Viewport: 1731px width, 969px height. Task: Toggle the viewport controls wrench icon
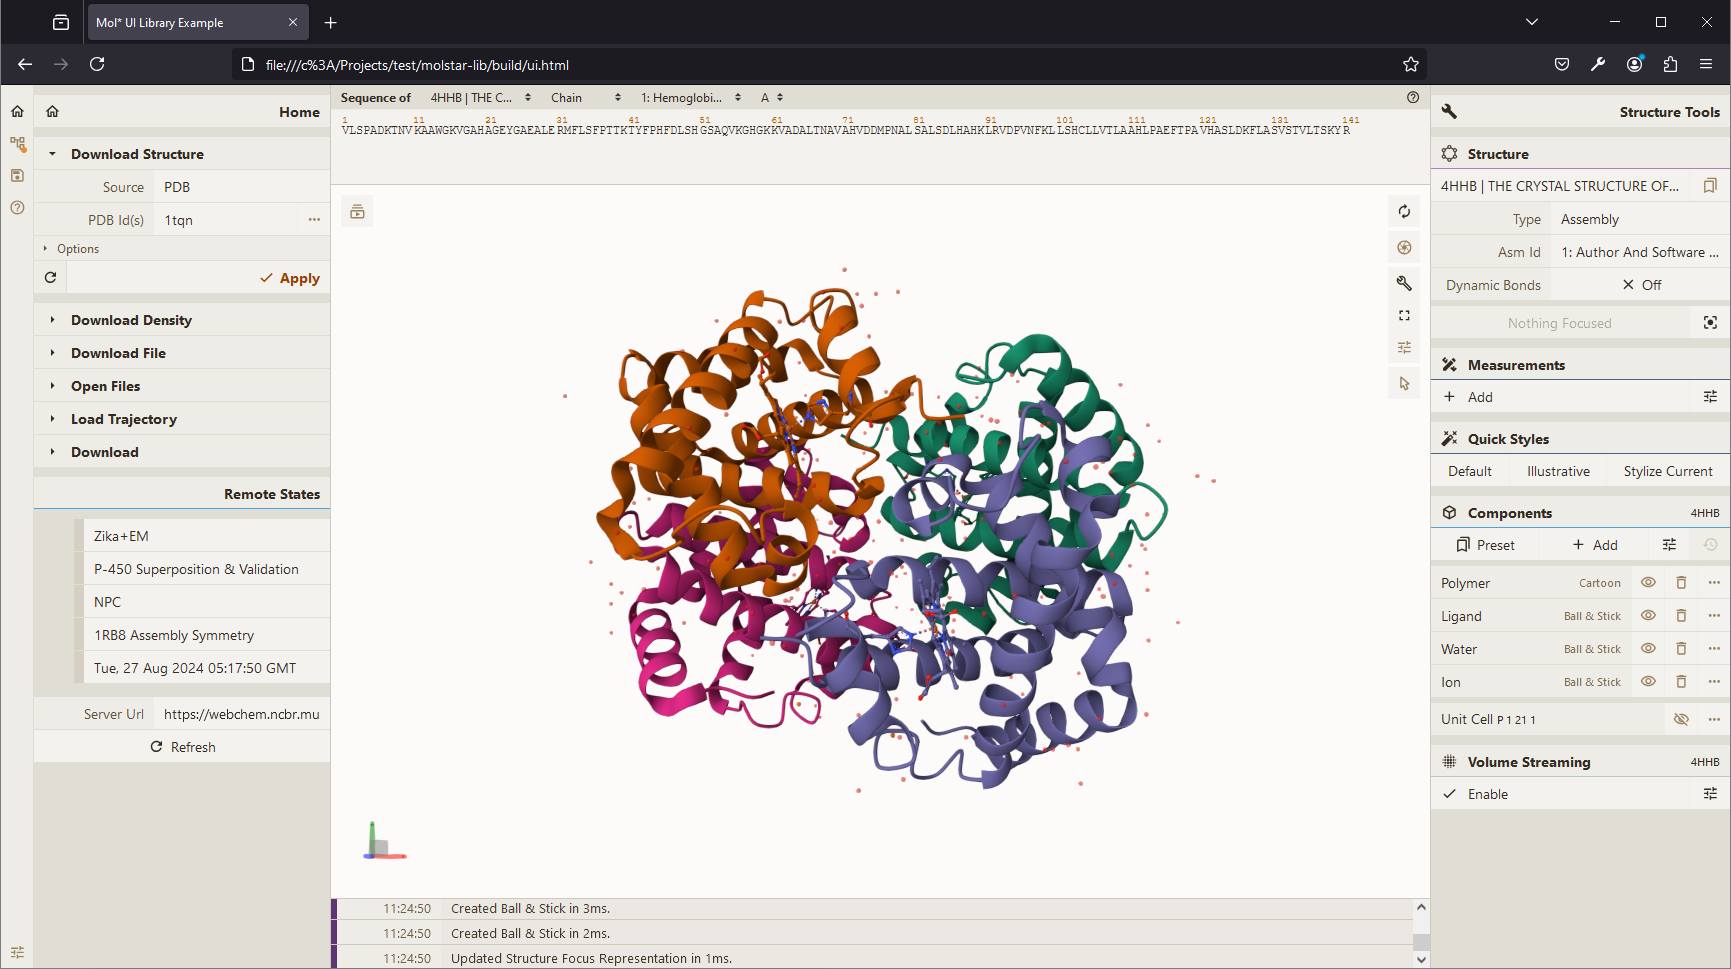tap(1404, 283)
